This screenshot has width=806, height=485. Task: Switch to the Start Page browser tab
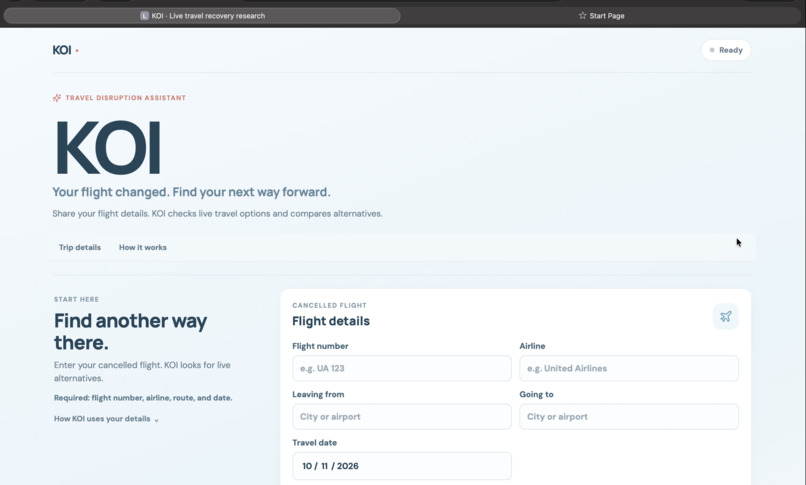601,16
